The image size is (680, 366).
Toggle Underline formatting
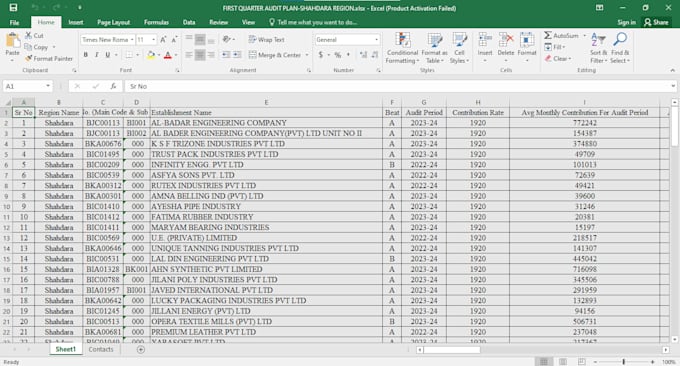[107, 55]
